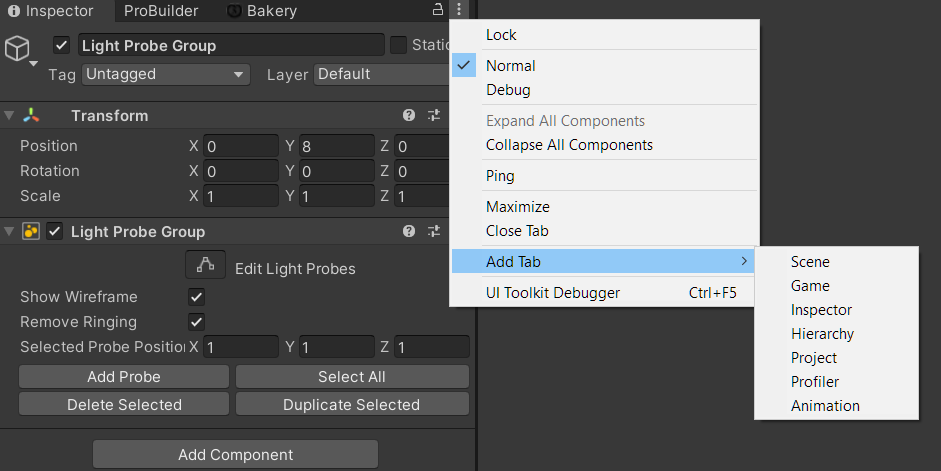Open Light Probe Group help icon
This screenshot has height=471, width=941.
pos(409,232)
